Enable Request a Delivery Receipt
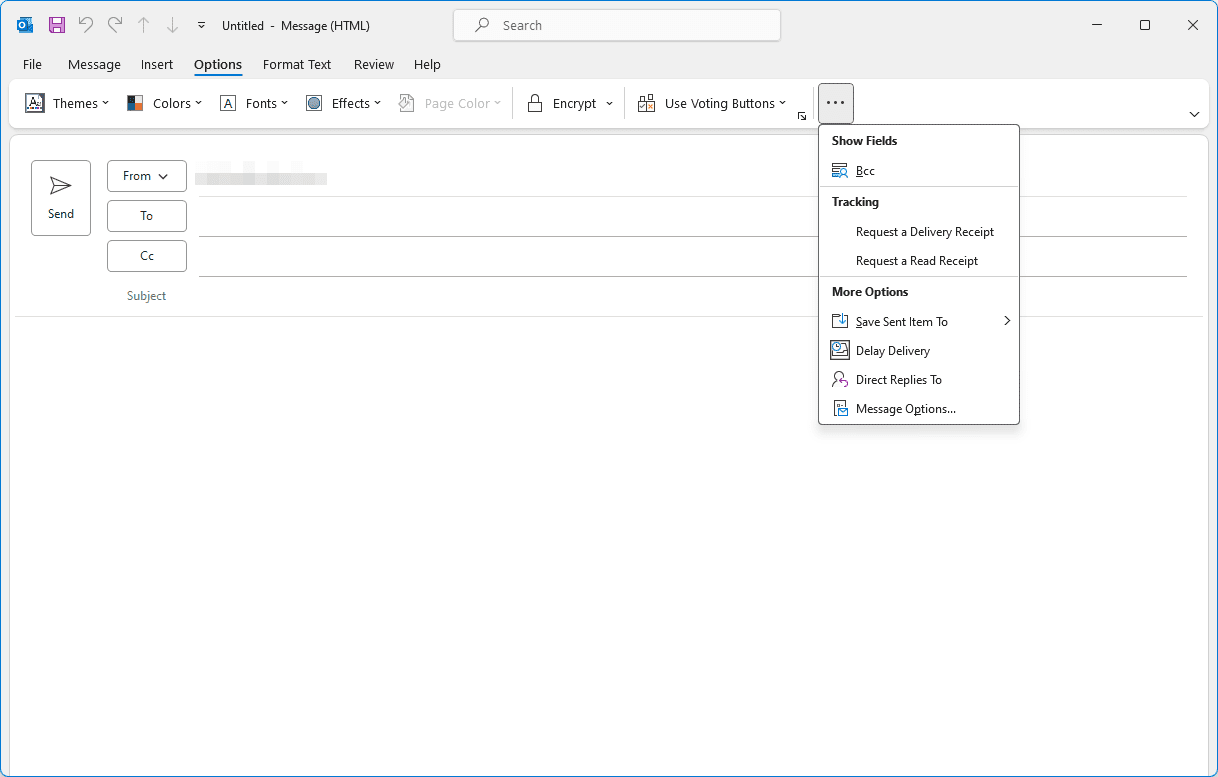The height and width of the screenshot is (777, 1218). point(924,231)
